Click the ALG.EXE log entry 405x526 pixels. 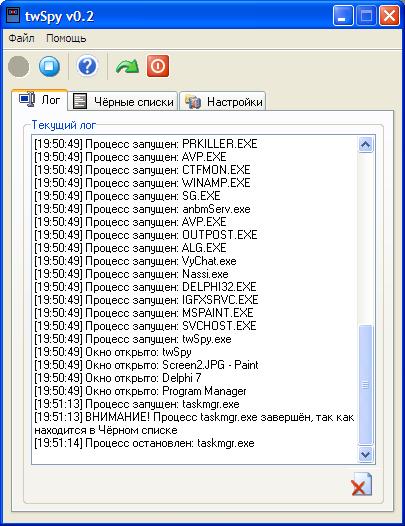pyautogui.click(x=130, y=248)
